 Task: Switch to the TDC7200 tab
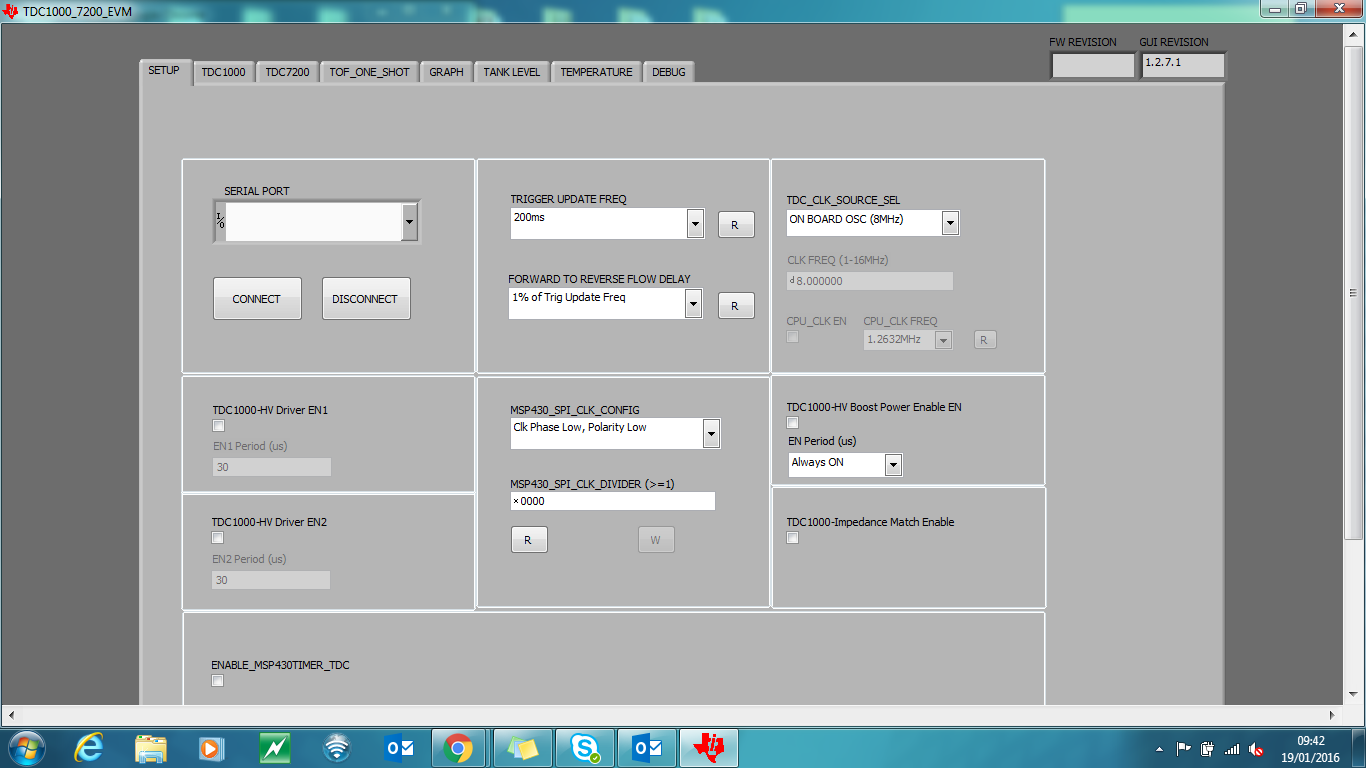pos(288,72)
